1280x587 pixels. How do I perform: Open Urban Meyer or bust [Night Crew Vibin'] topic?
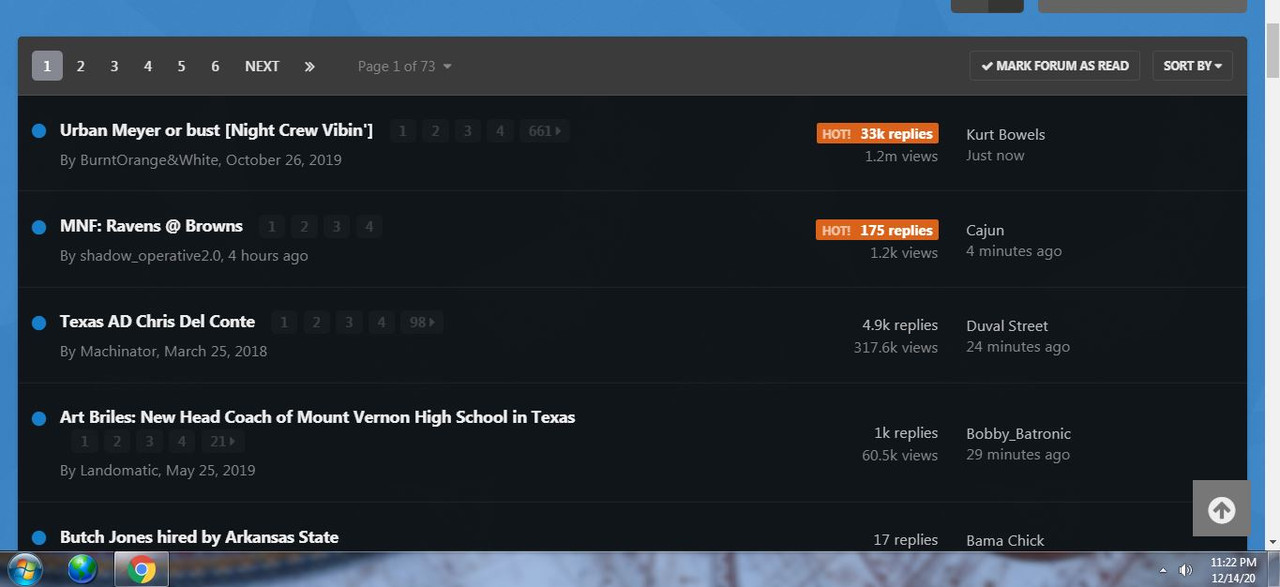216,130
